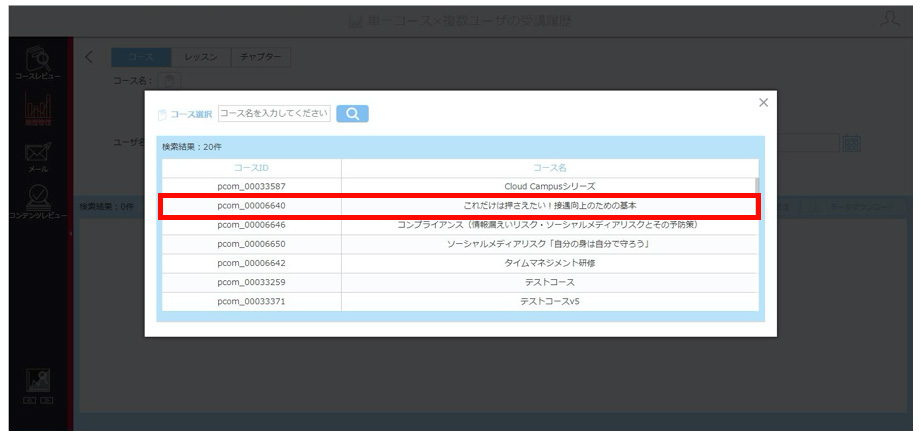Open the Mail sidebar icon
921x440 pixels.
(x=38, y=157)
